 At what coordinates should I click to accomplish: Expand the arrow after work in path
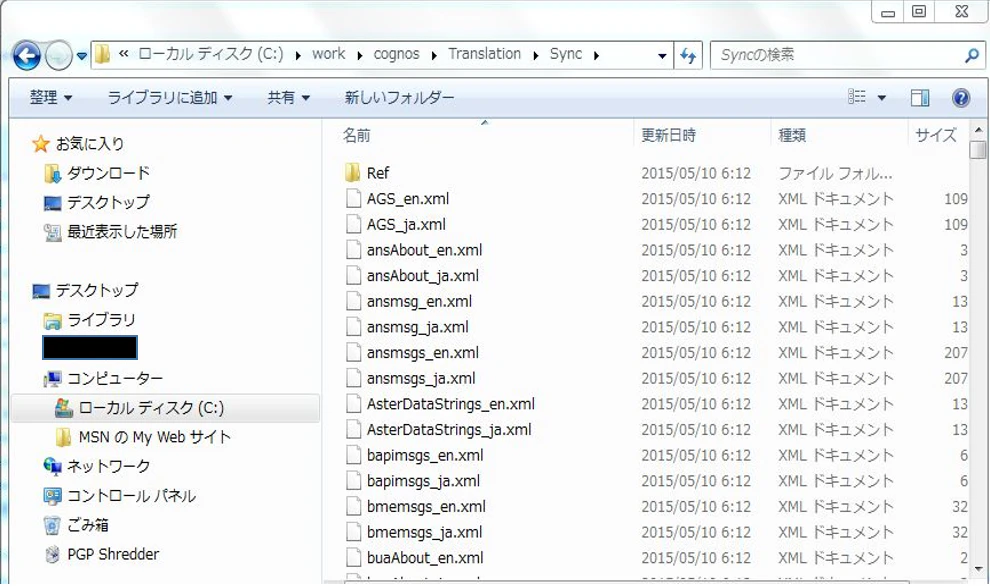point(359,56)
